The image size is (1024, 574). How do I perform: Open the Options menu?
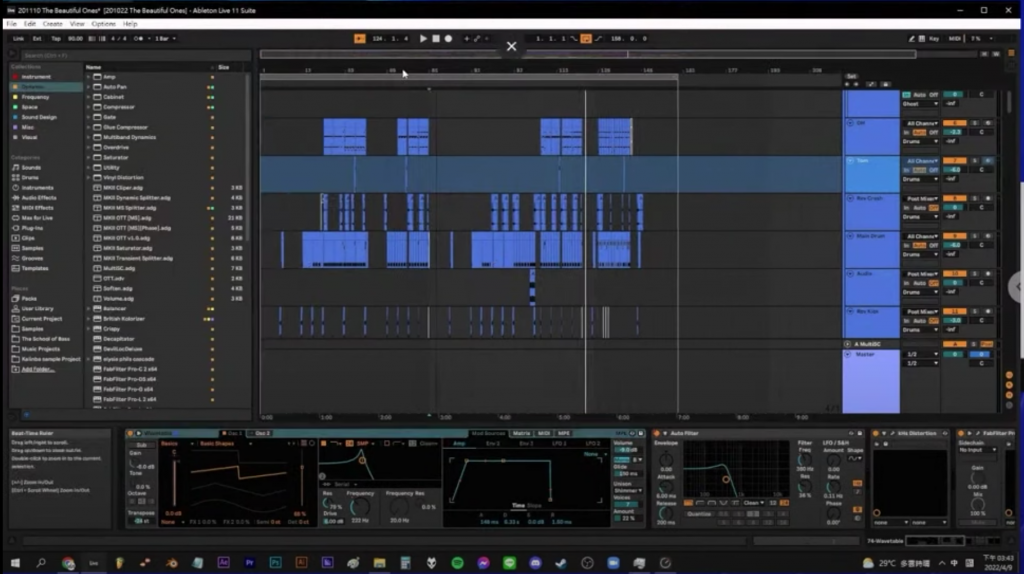pyautogui.click(x=103, y=24)
